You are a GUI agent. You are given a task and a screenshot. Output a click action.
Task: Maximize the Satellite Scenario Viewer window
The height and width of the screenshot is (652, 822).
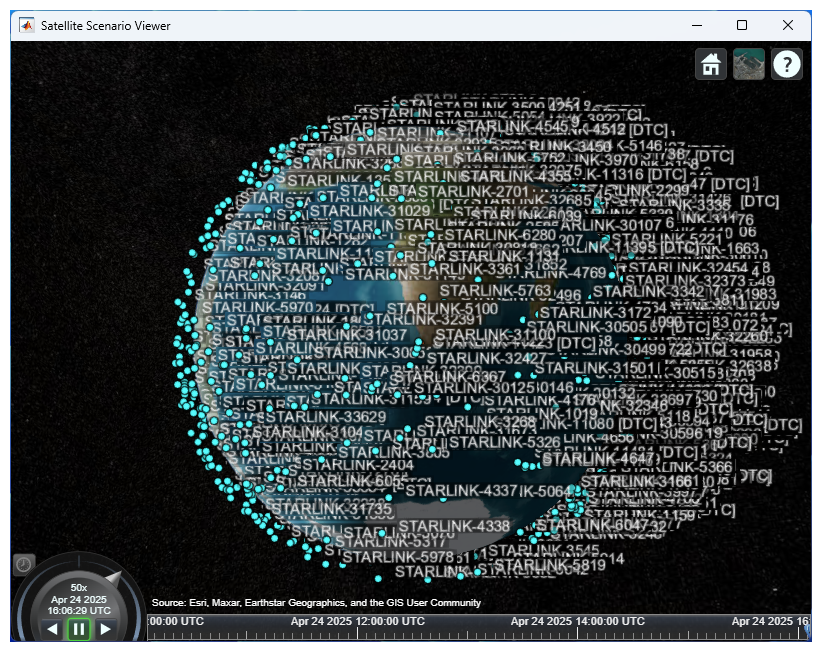(742, 25)
